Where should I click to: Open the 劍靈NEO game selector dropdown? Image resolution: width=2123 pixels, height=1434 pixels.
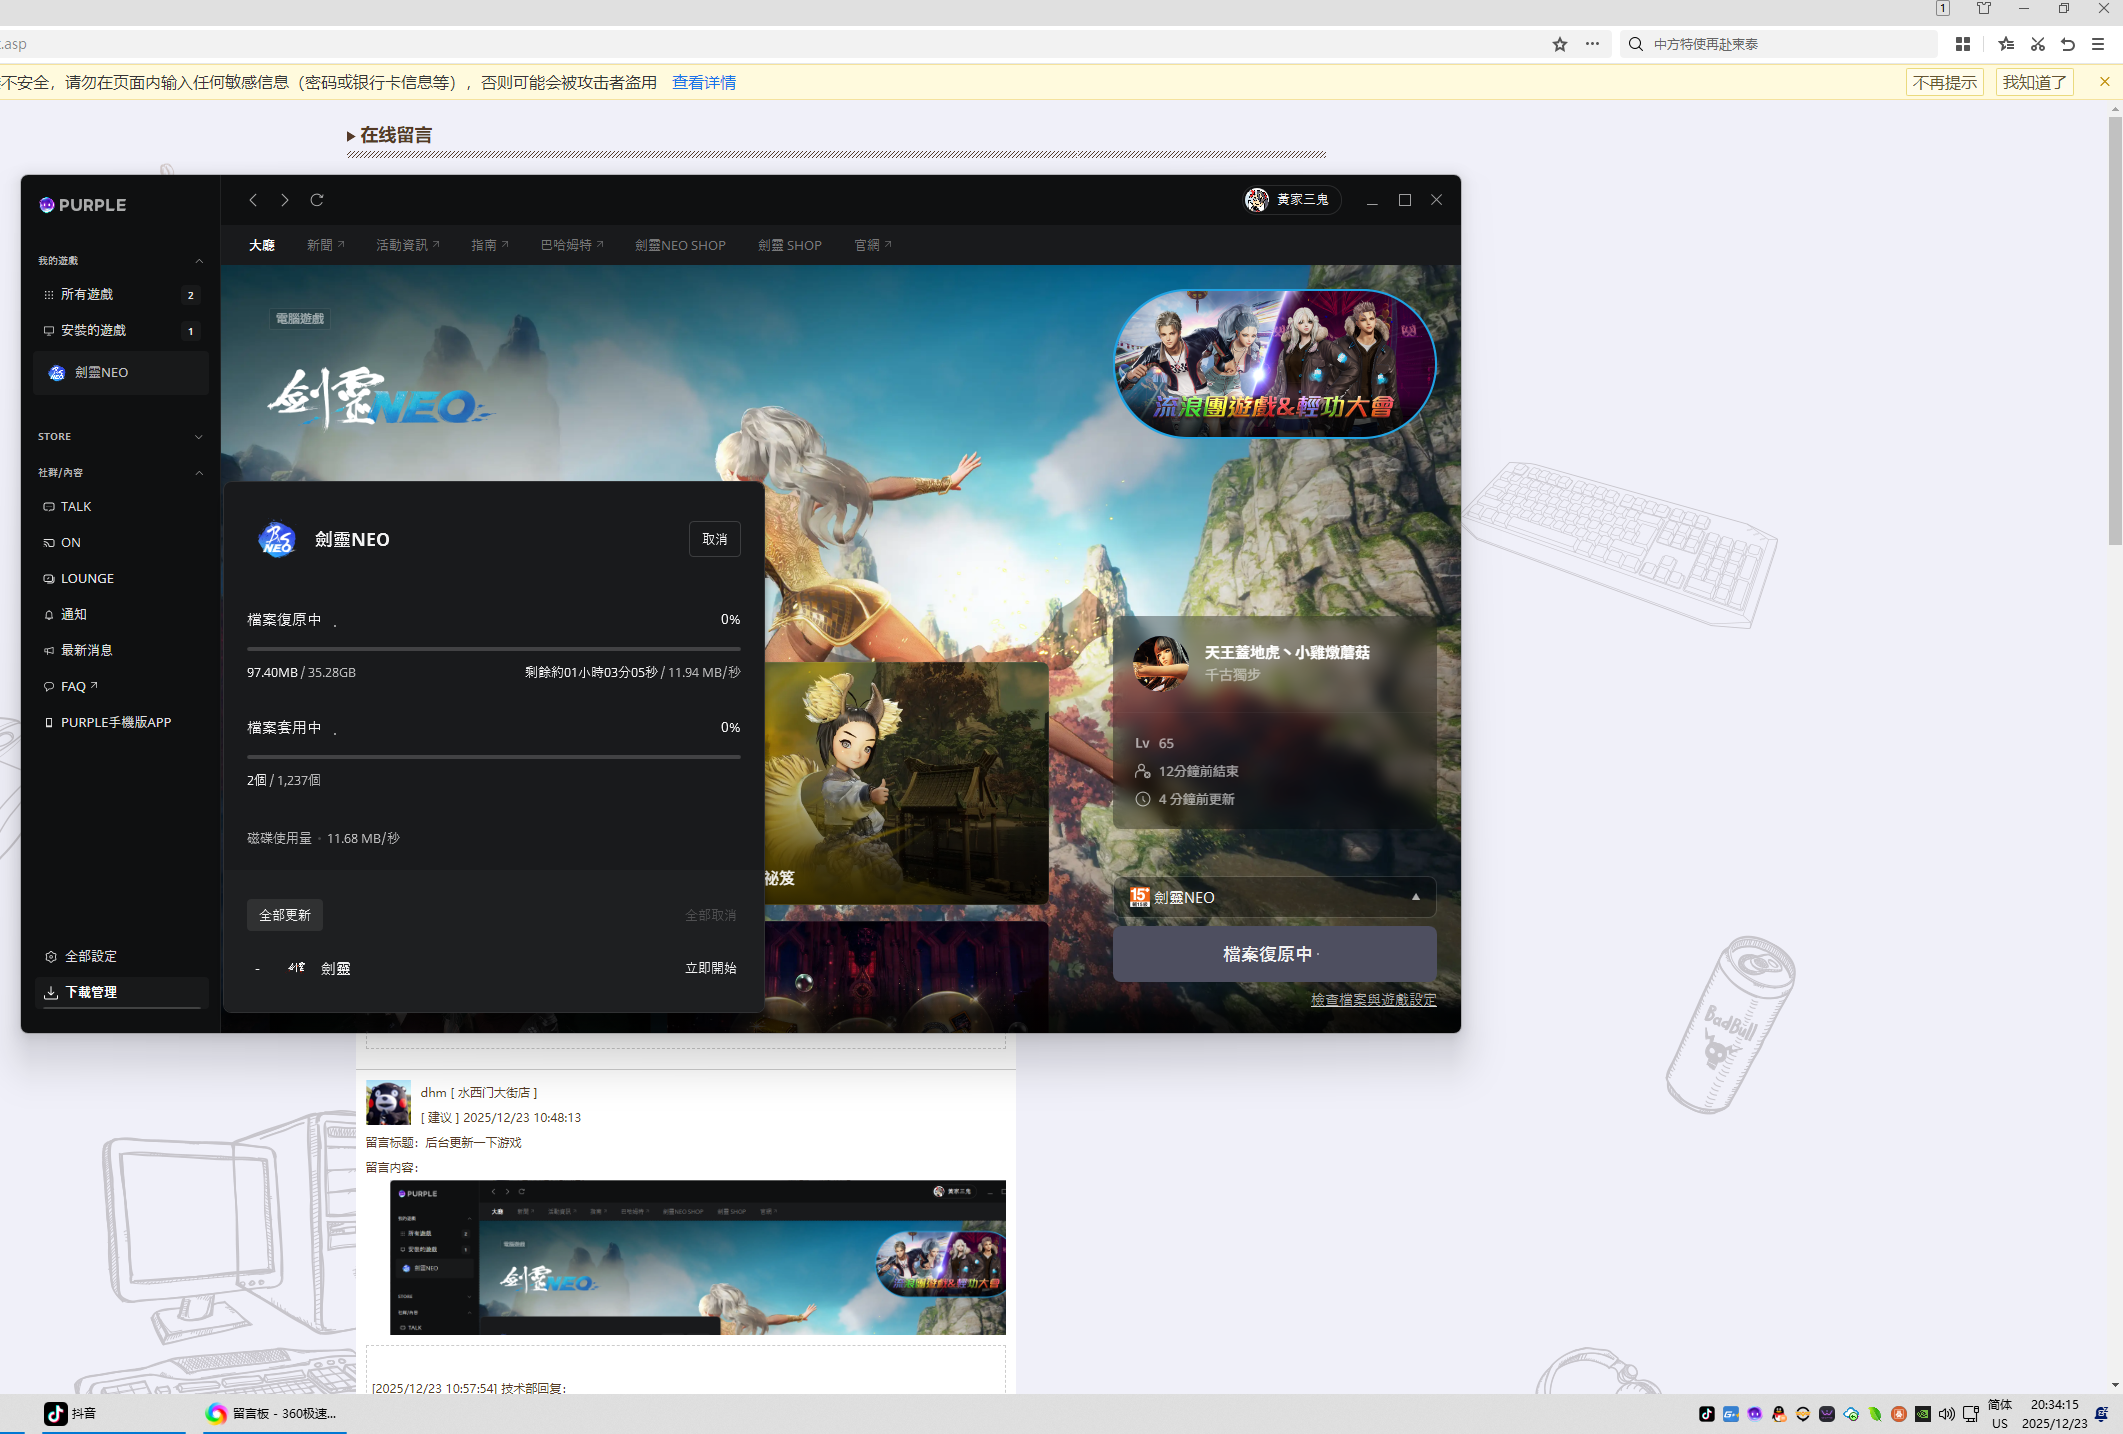[x=1274, y=897]
